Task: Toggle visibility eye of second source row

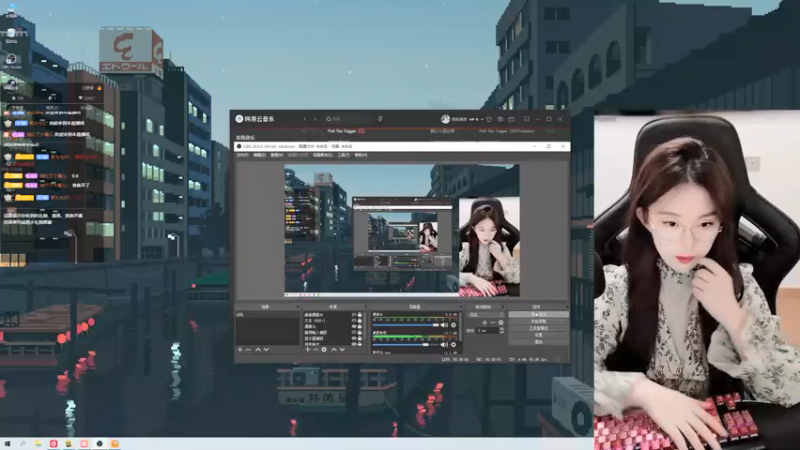Action: [354, 320]
